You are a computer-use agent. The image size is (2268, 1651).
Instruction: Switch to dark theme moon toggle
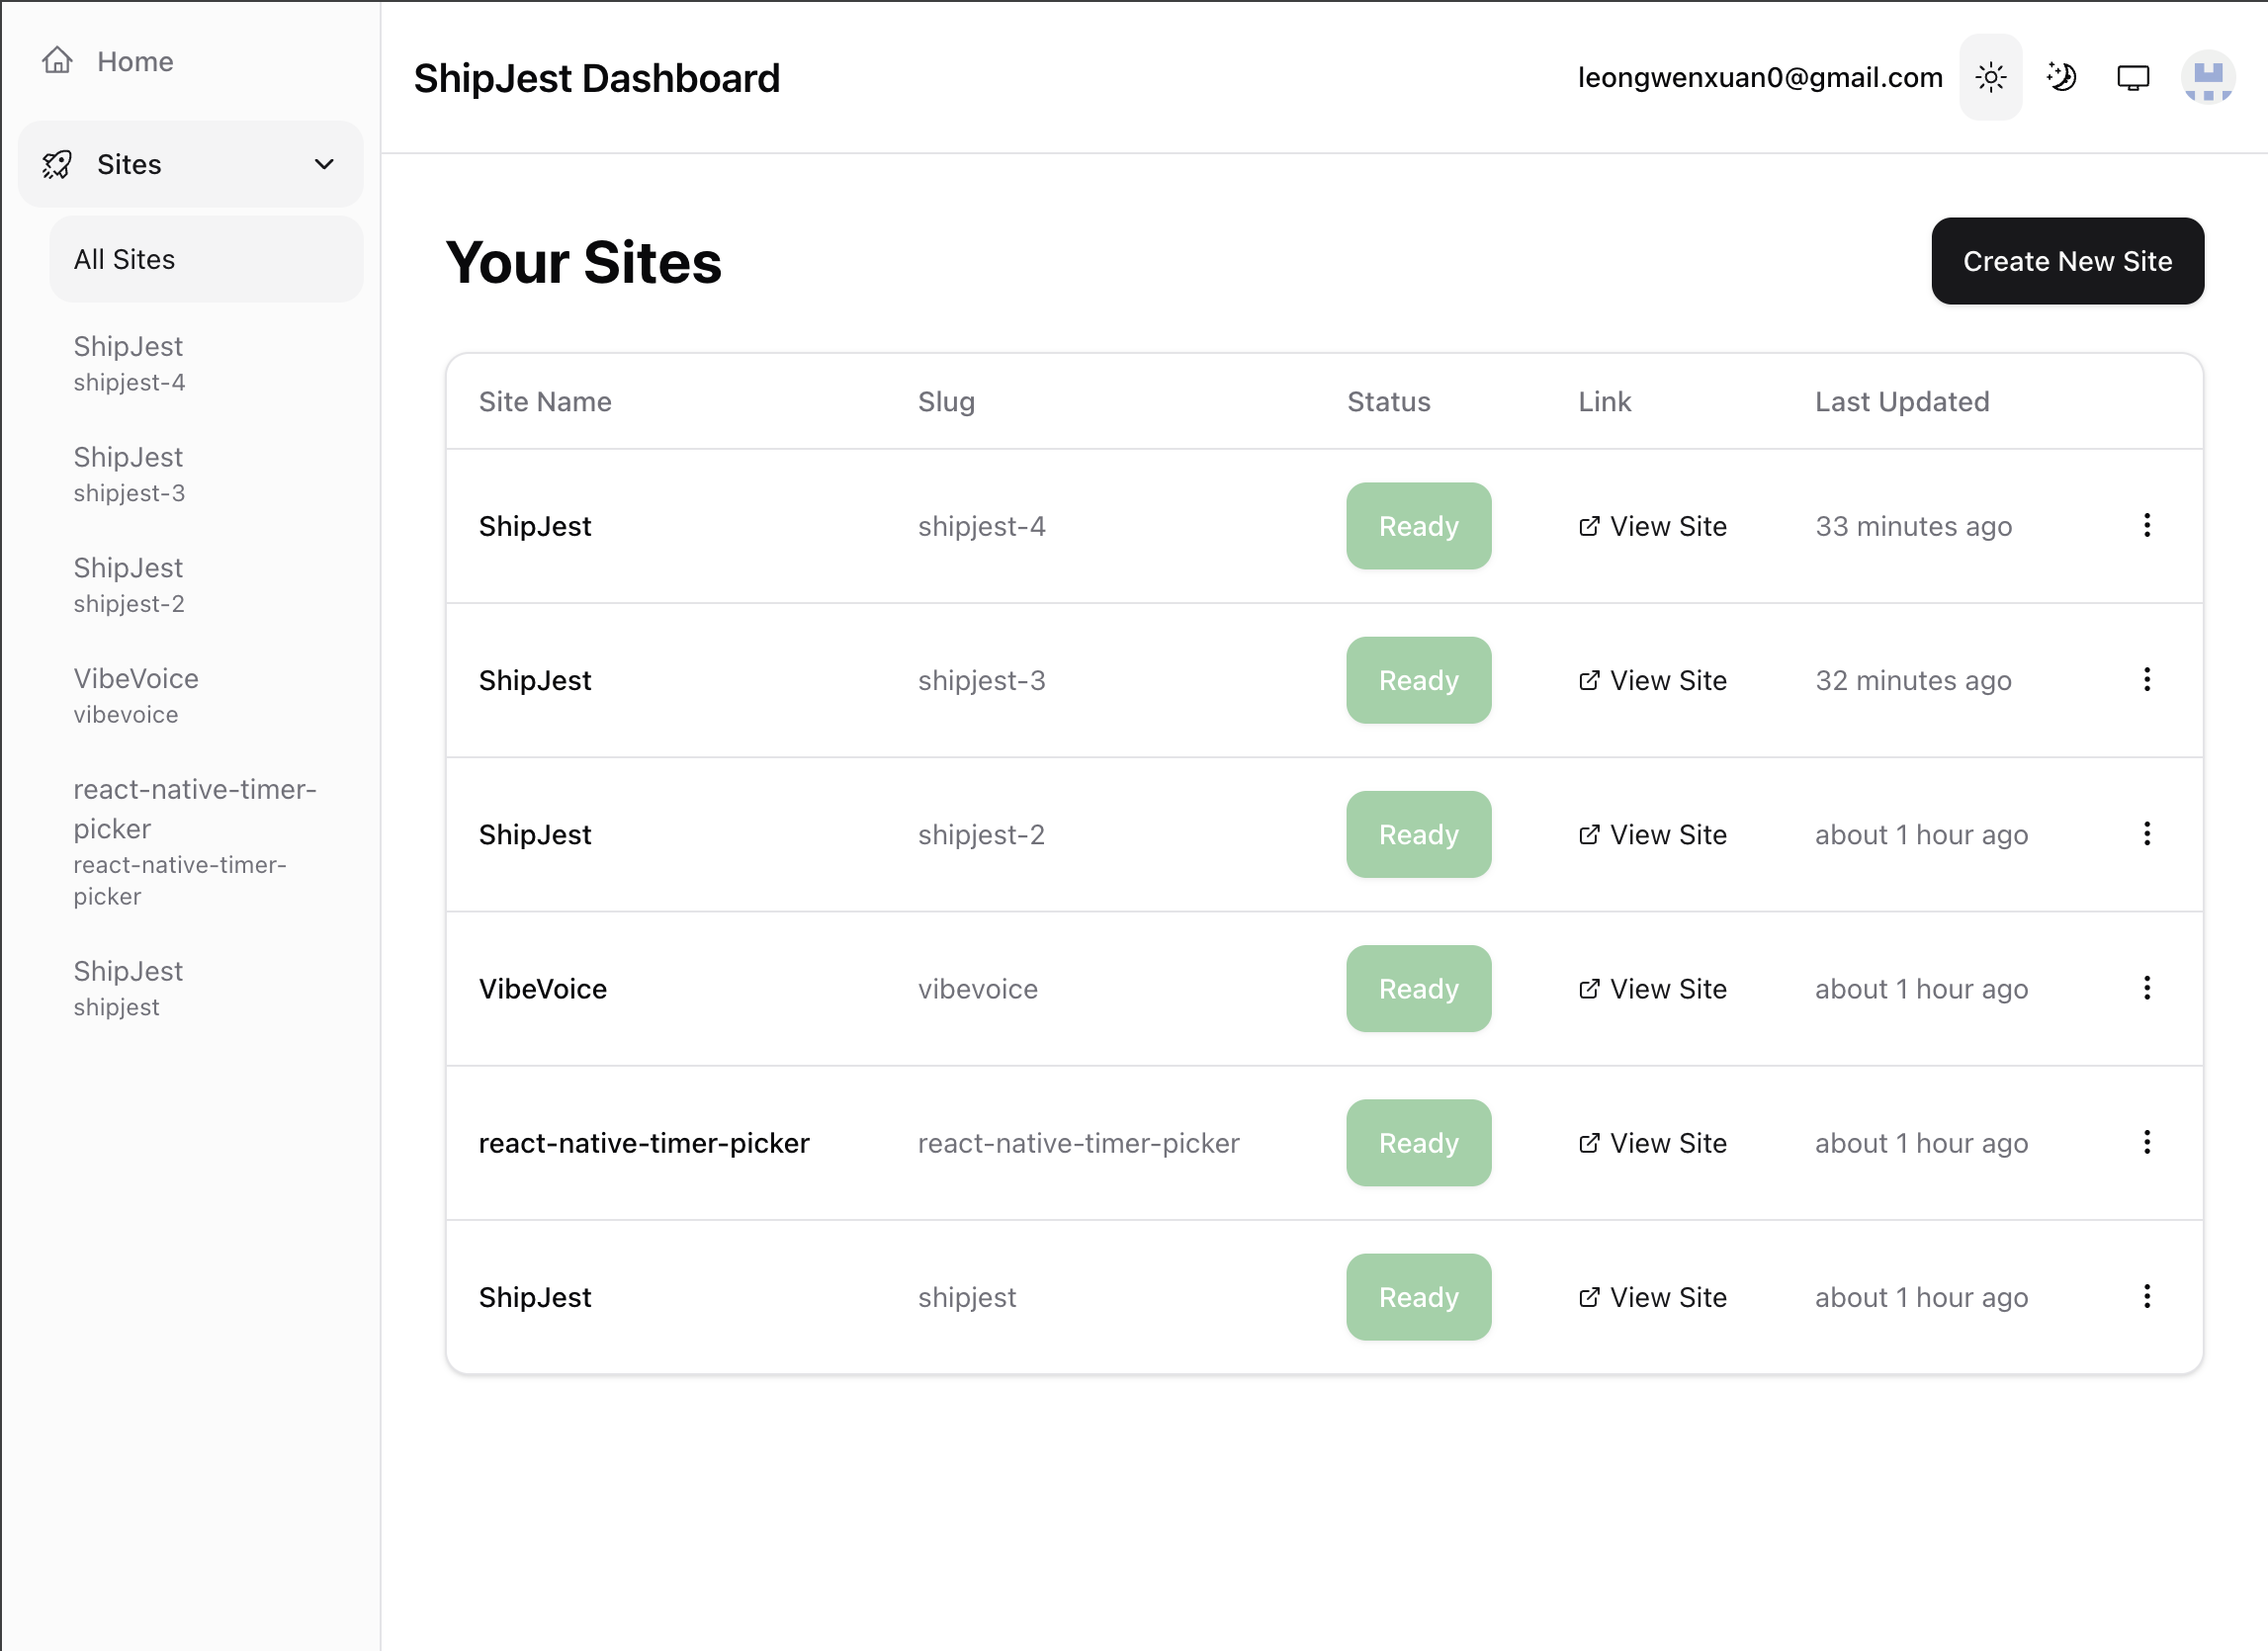click(x=2061, y=78)
